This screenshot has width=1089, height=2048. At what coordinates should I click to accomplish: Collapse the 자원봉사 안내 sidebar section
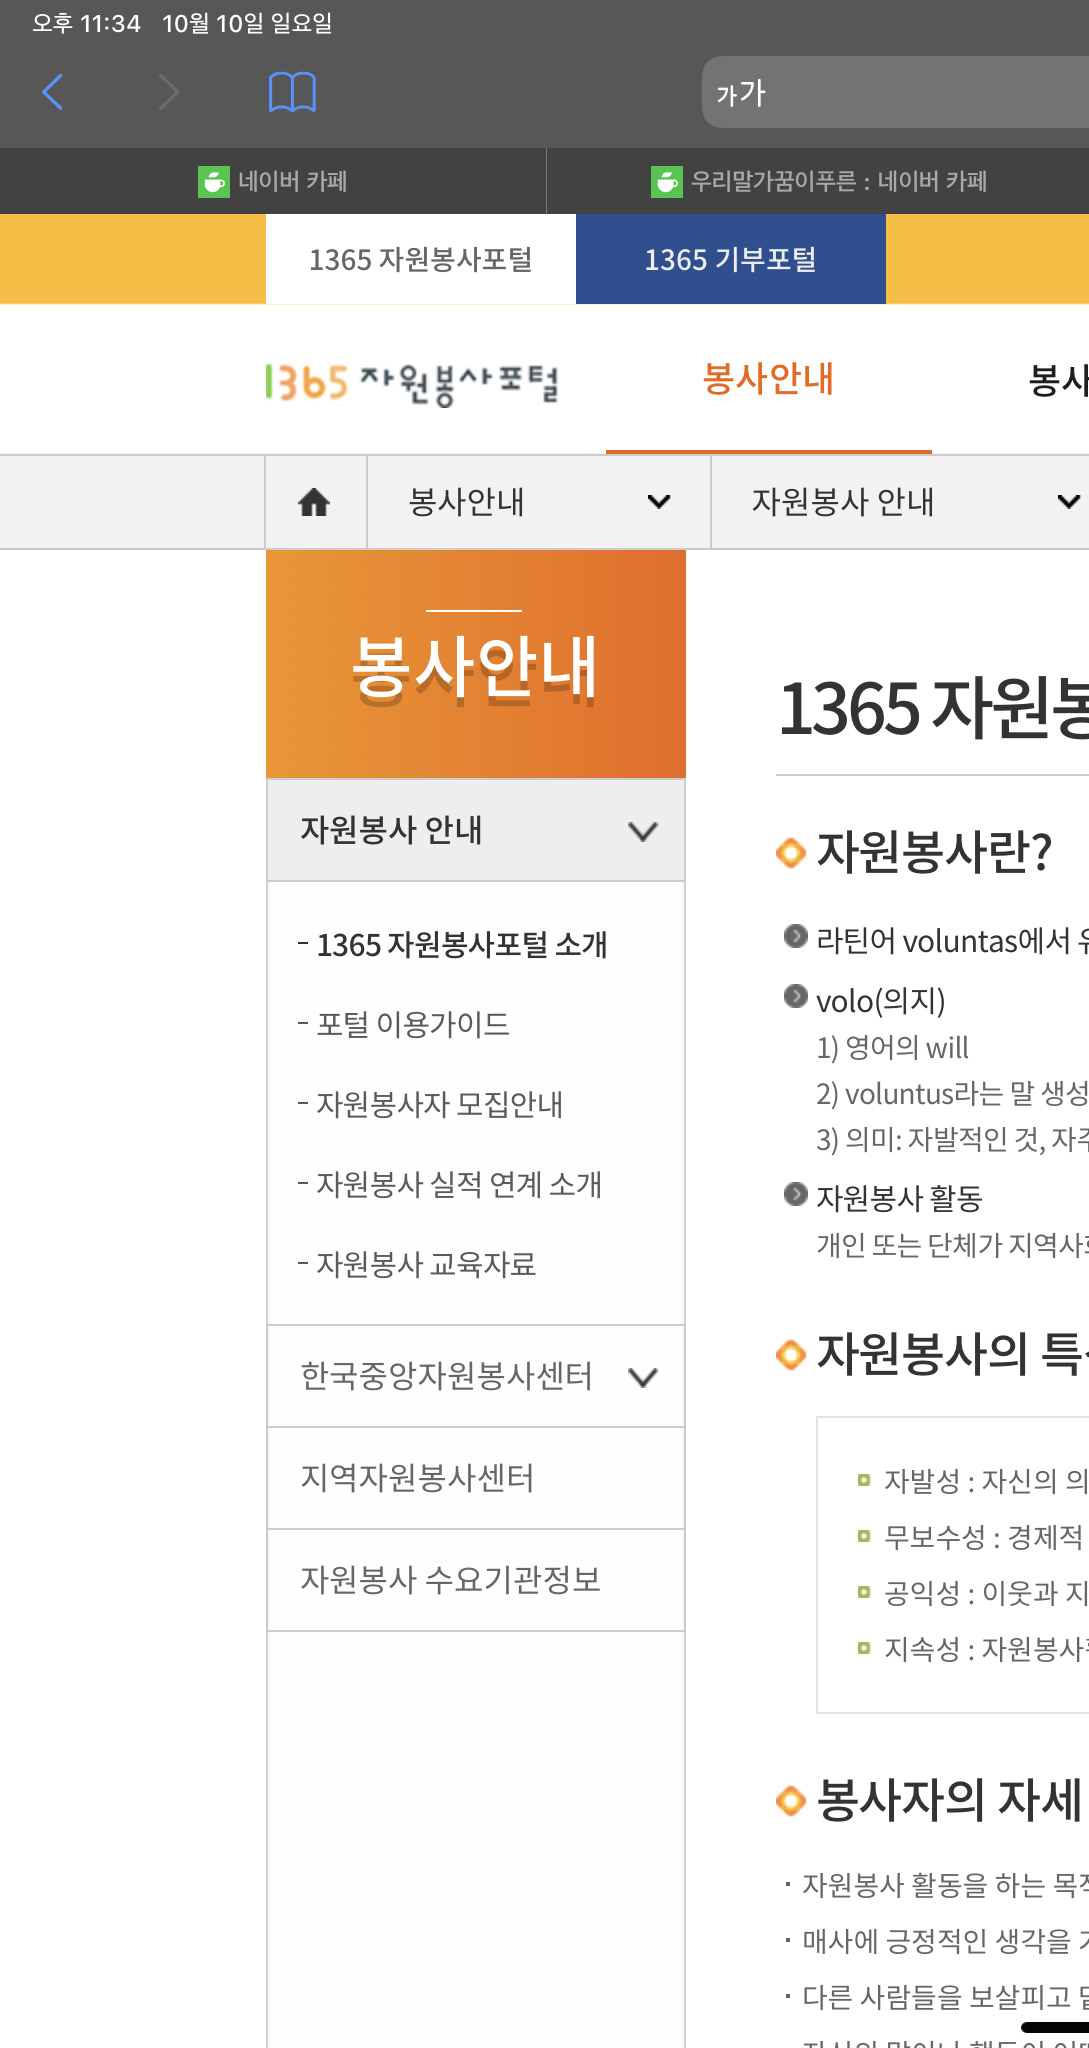476,830
